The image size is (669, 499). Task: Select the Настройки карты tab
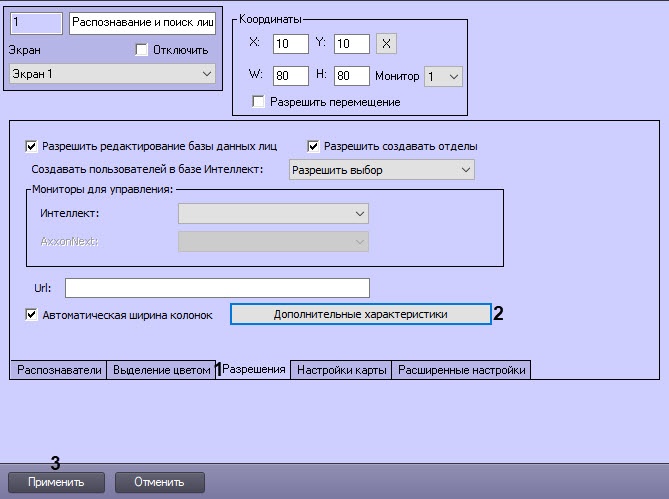pos(341,370)
